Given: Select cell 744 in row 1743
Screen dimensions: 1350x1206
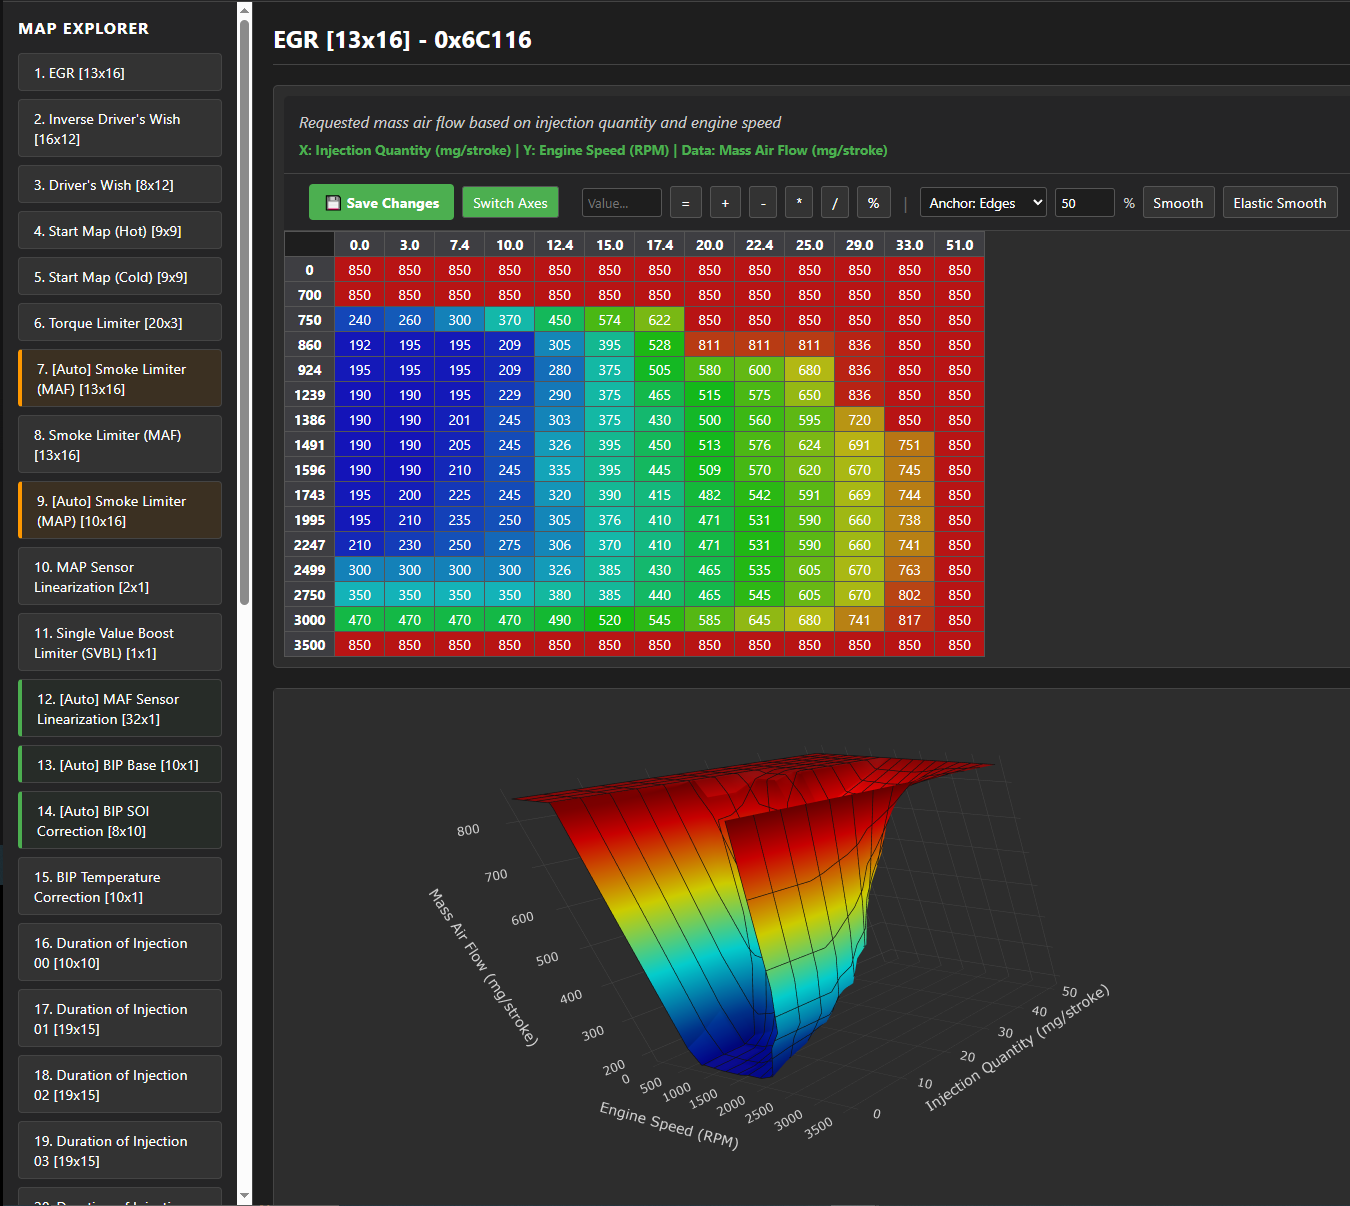Looking at the screenshot, I should (910, 495).
